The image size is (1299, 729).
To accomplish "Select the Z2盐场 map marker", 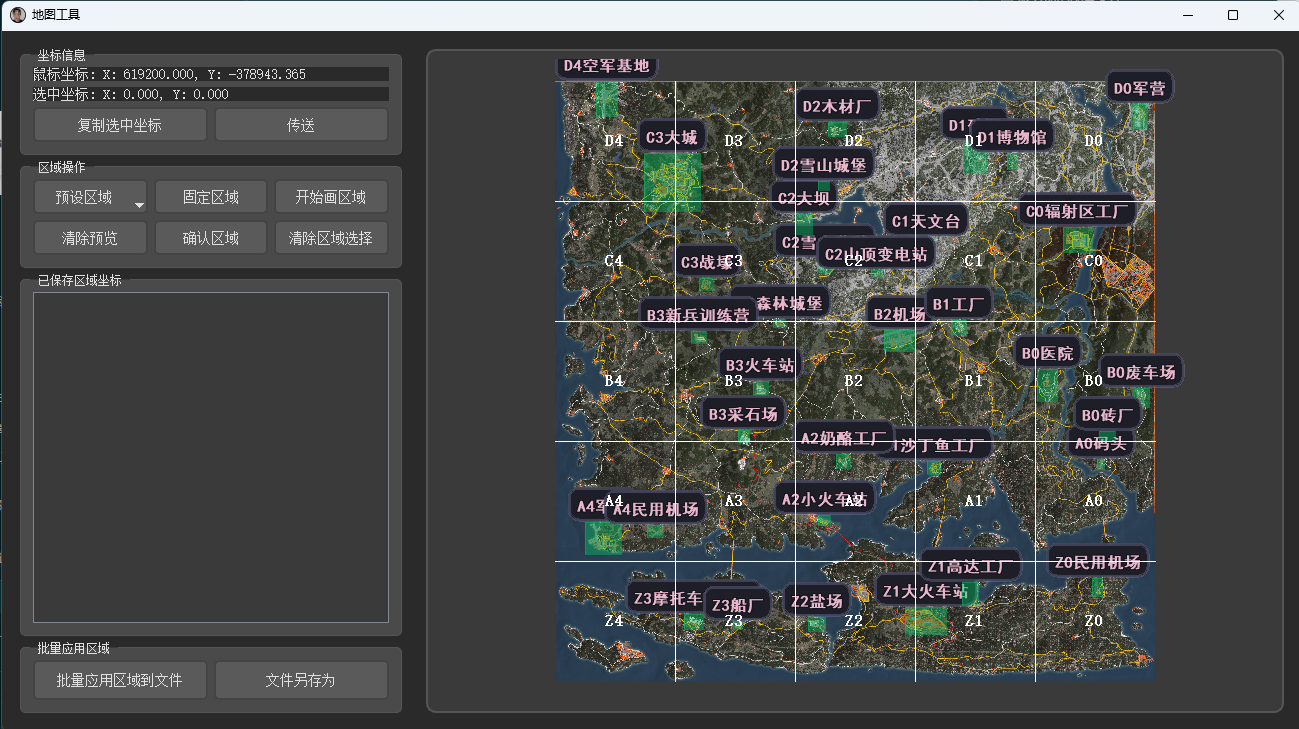I will 816,601.
